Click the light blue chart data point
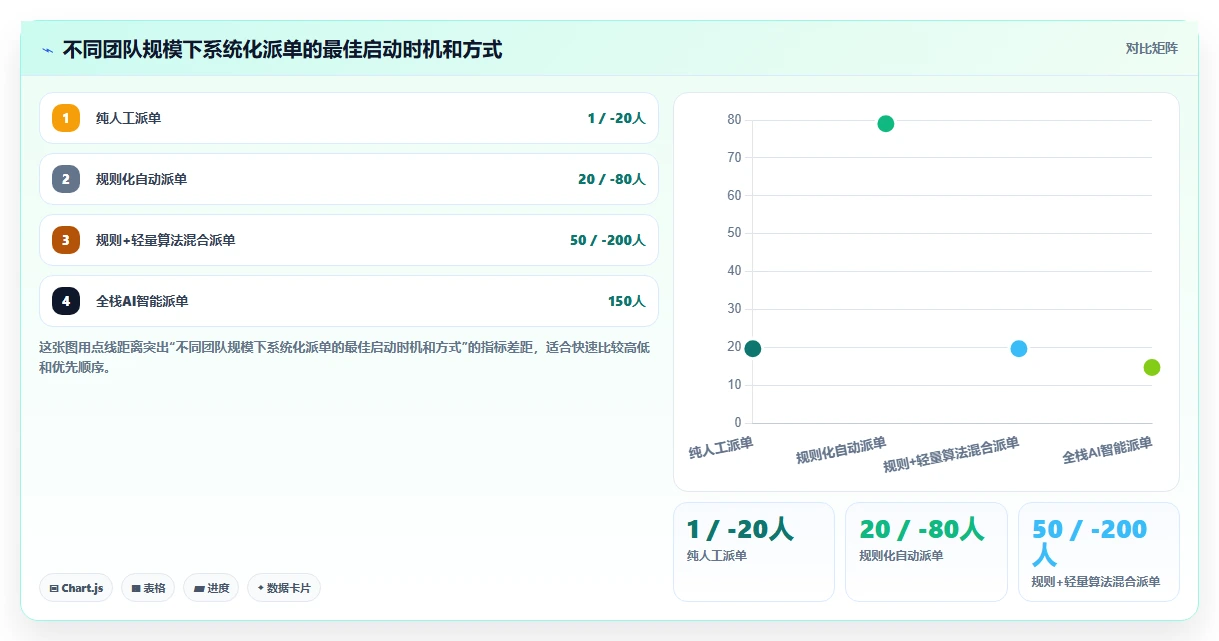The image size is (1219, 641). [x=1019, y=348]
